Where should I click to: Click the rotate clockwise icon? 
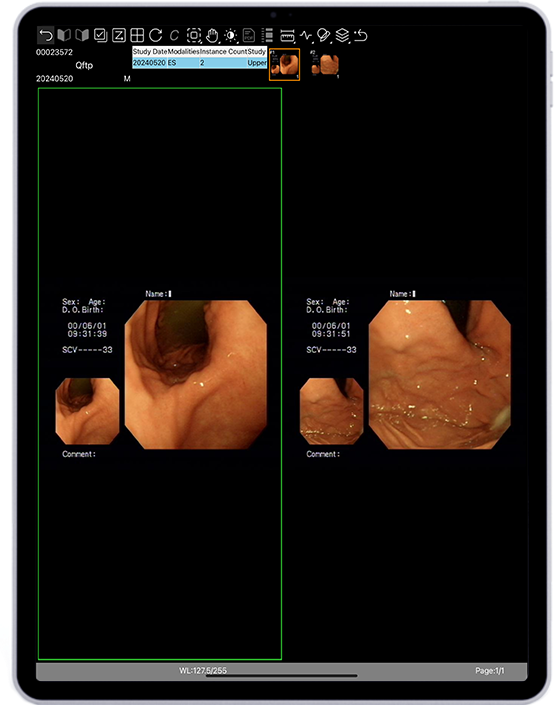tap(156, 35)
